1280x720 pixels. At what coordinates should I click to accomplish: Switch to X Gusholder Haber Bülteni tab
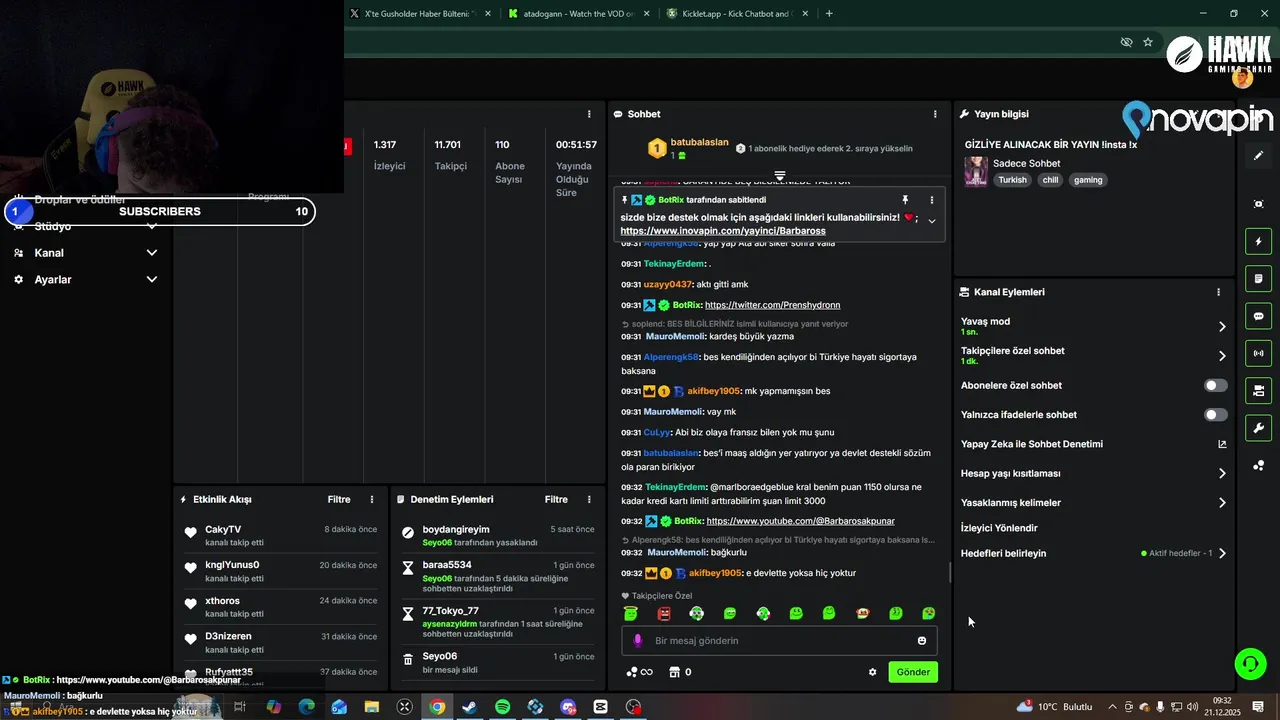tap(418, 14)
